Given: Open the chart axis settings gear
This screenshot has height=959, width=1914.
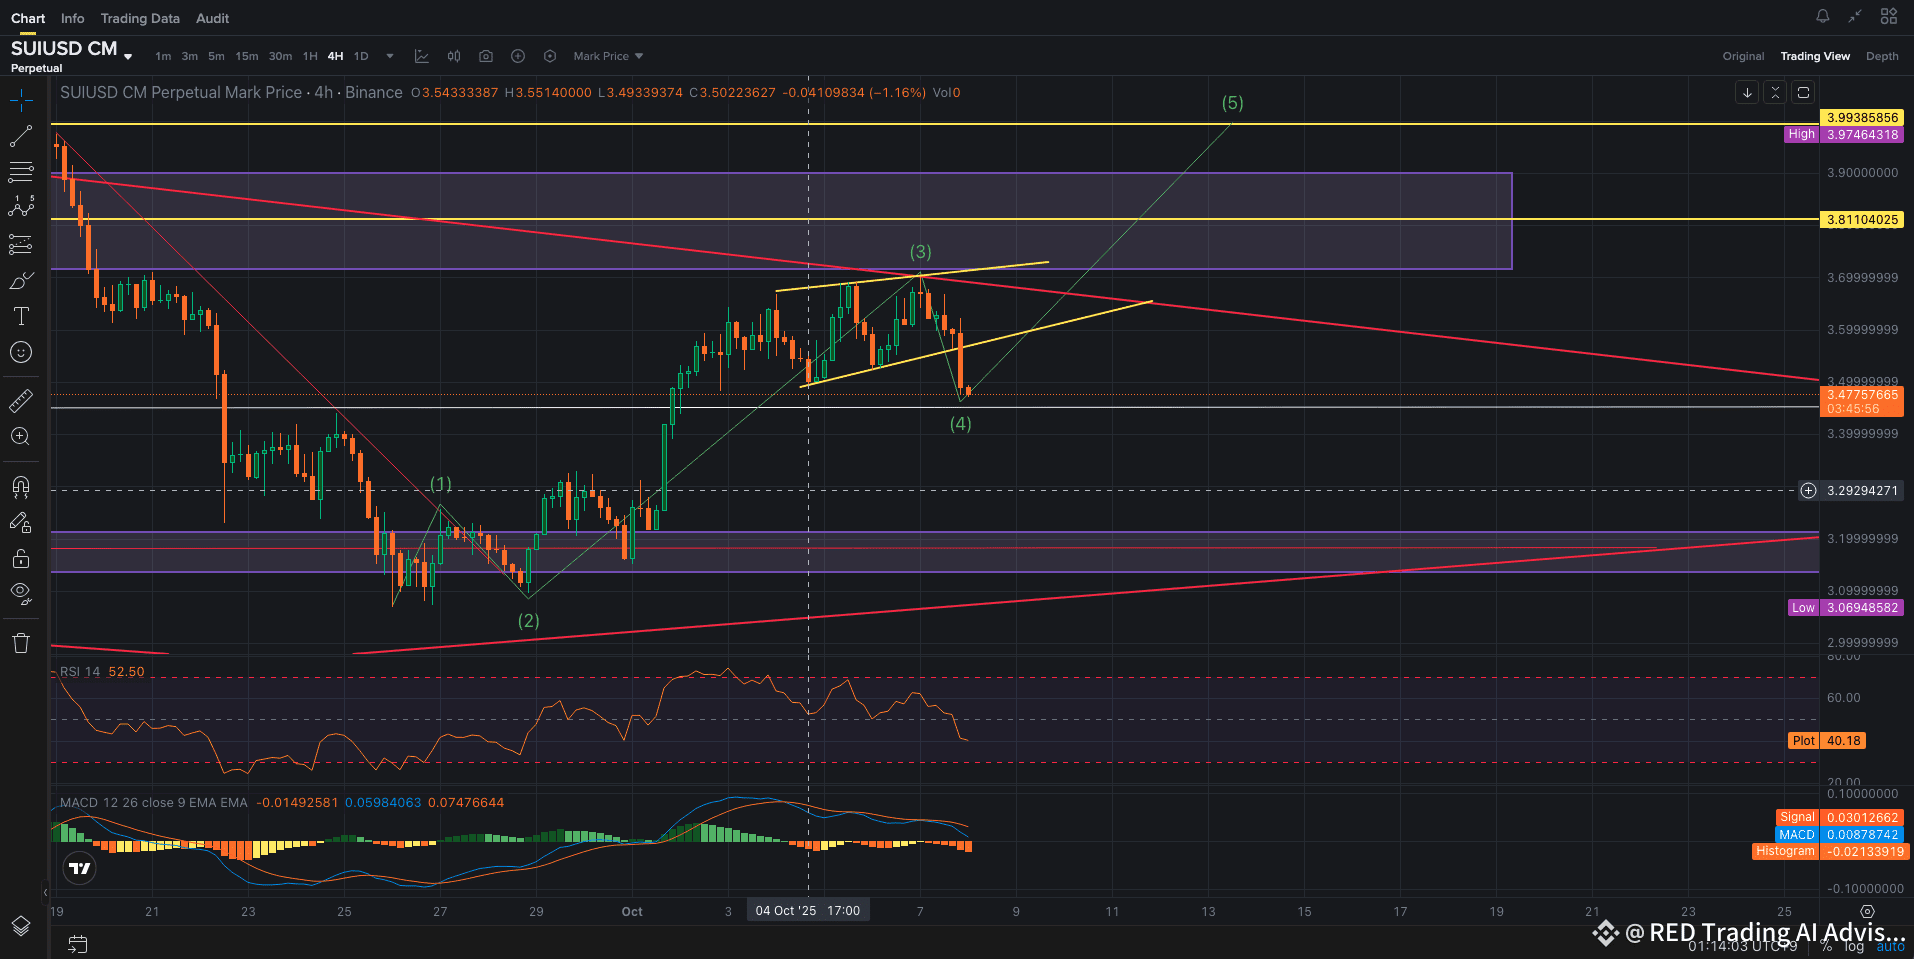Looking at the screenshot, I should (1867, 912).
